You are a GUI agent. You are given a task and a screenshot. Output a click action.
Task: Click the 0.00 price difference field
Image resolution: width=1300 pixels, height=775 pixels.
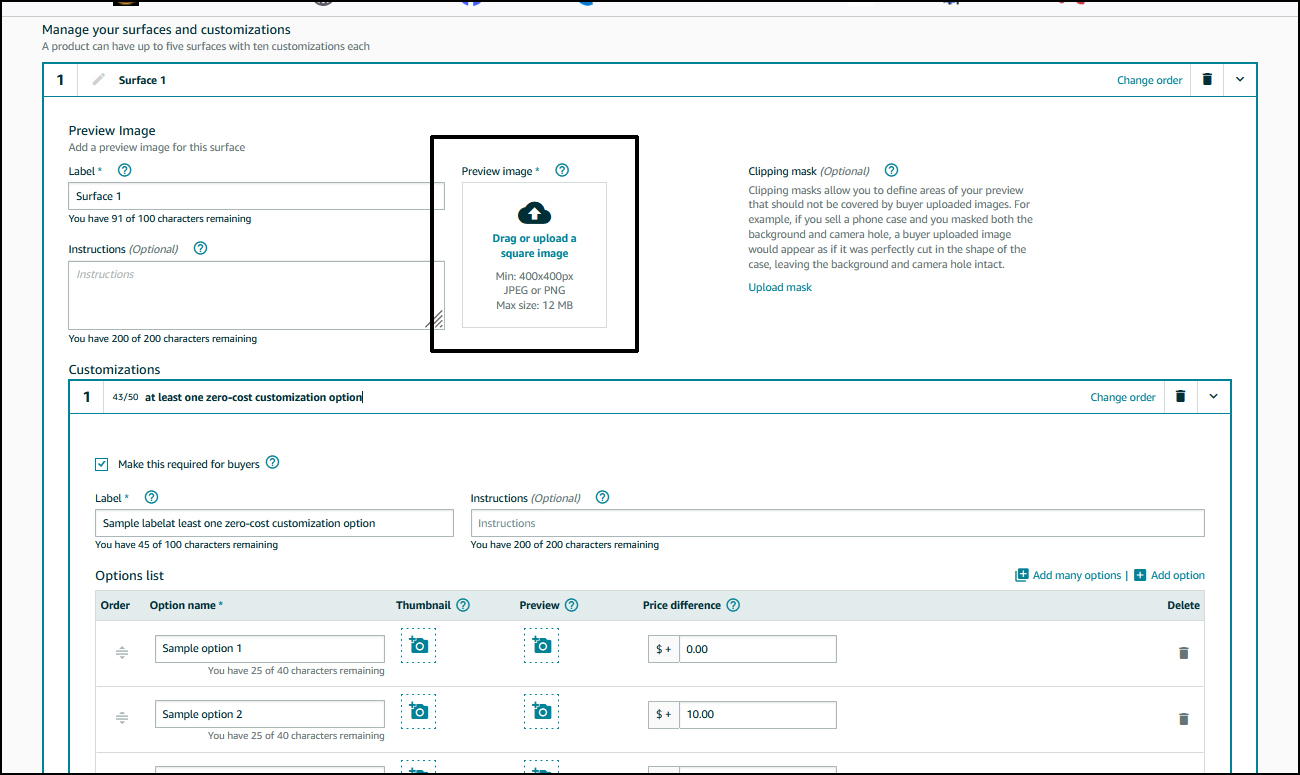pyautogui.click(x=757, y=648)
